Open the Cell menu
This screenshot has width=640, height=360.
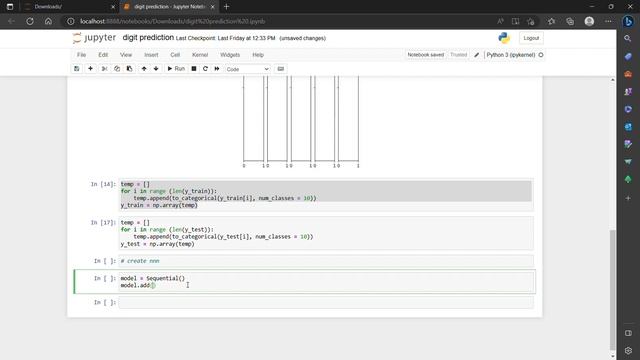[x=175, y=55]
